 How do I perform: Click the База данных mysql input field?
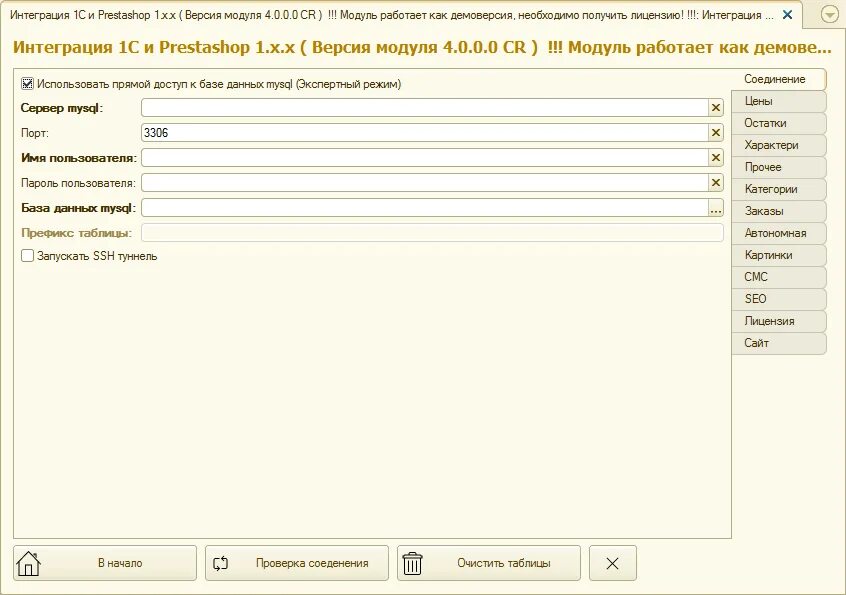coord(425,208)
